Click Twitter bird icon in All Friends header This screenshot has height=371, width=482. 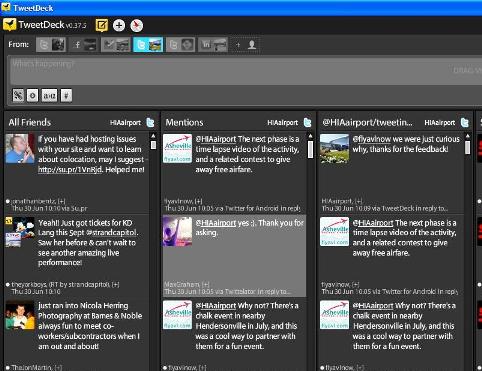151,123
